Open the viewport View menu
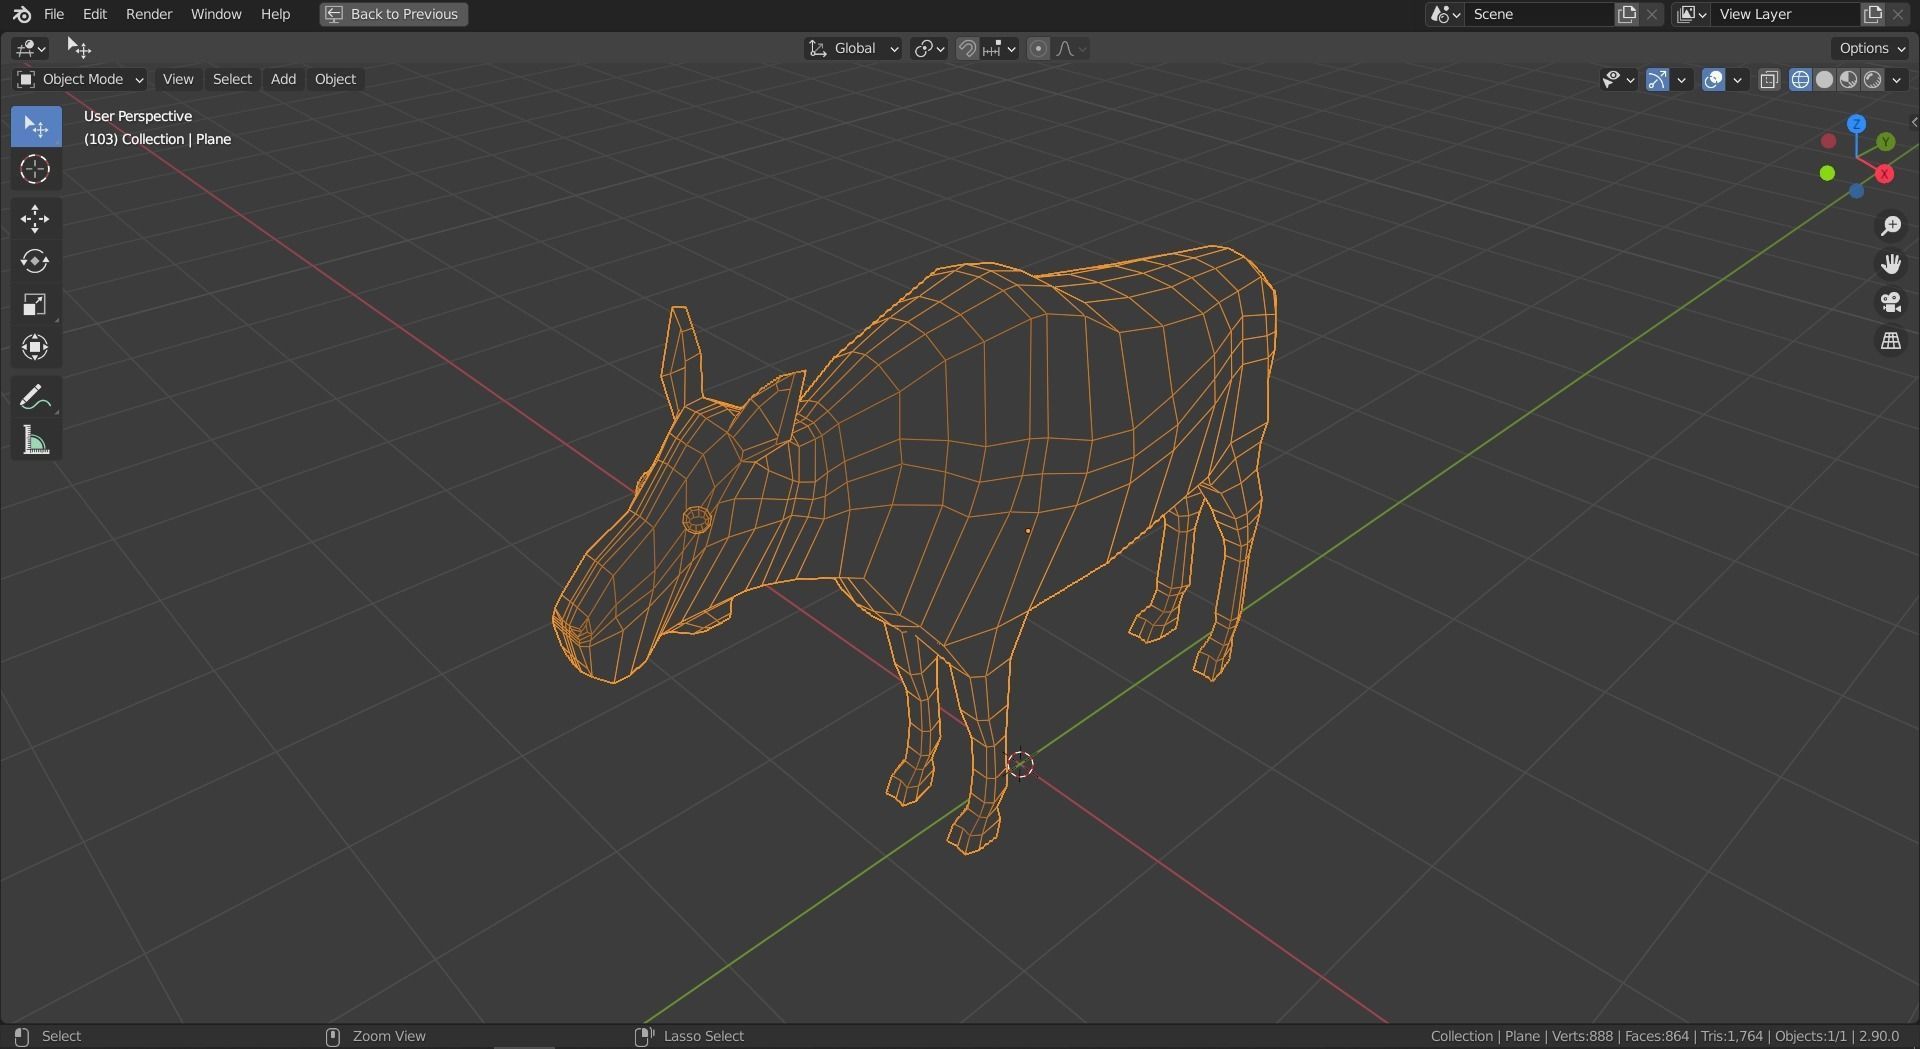 tap(178, 79)
